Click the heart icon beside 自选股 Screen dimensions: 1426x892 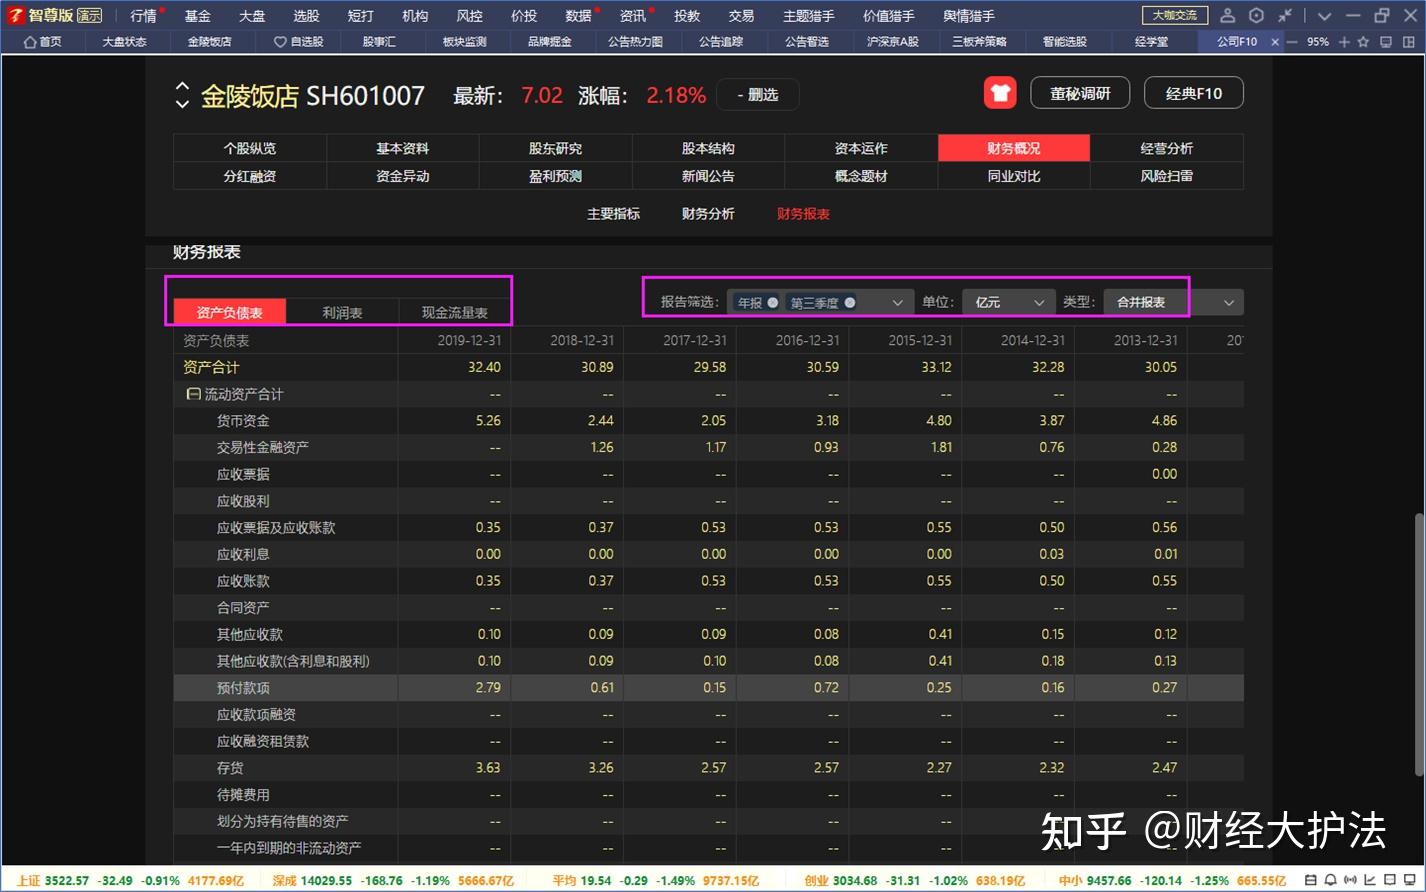pyautogui.click(x=281, y=41)
